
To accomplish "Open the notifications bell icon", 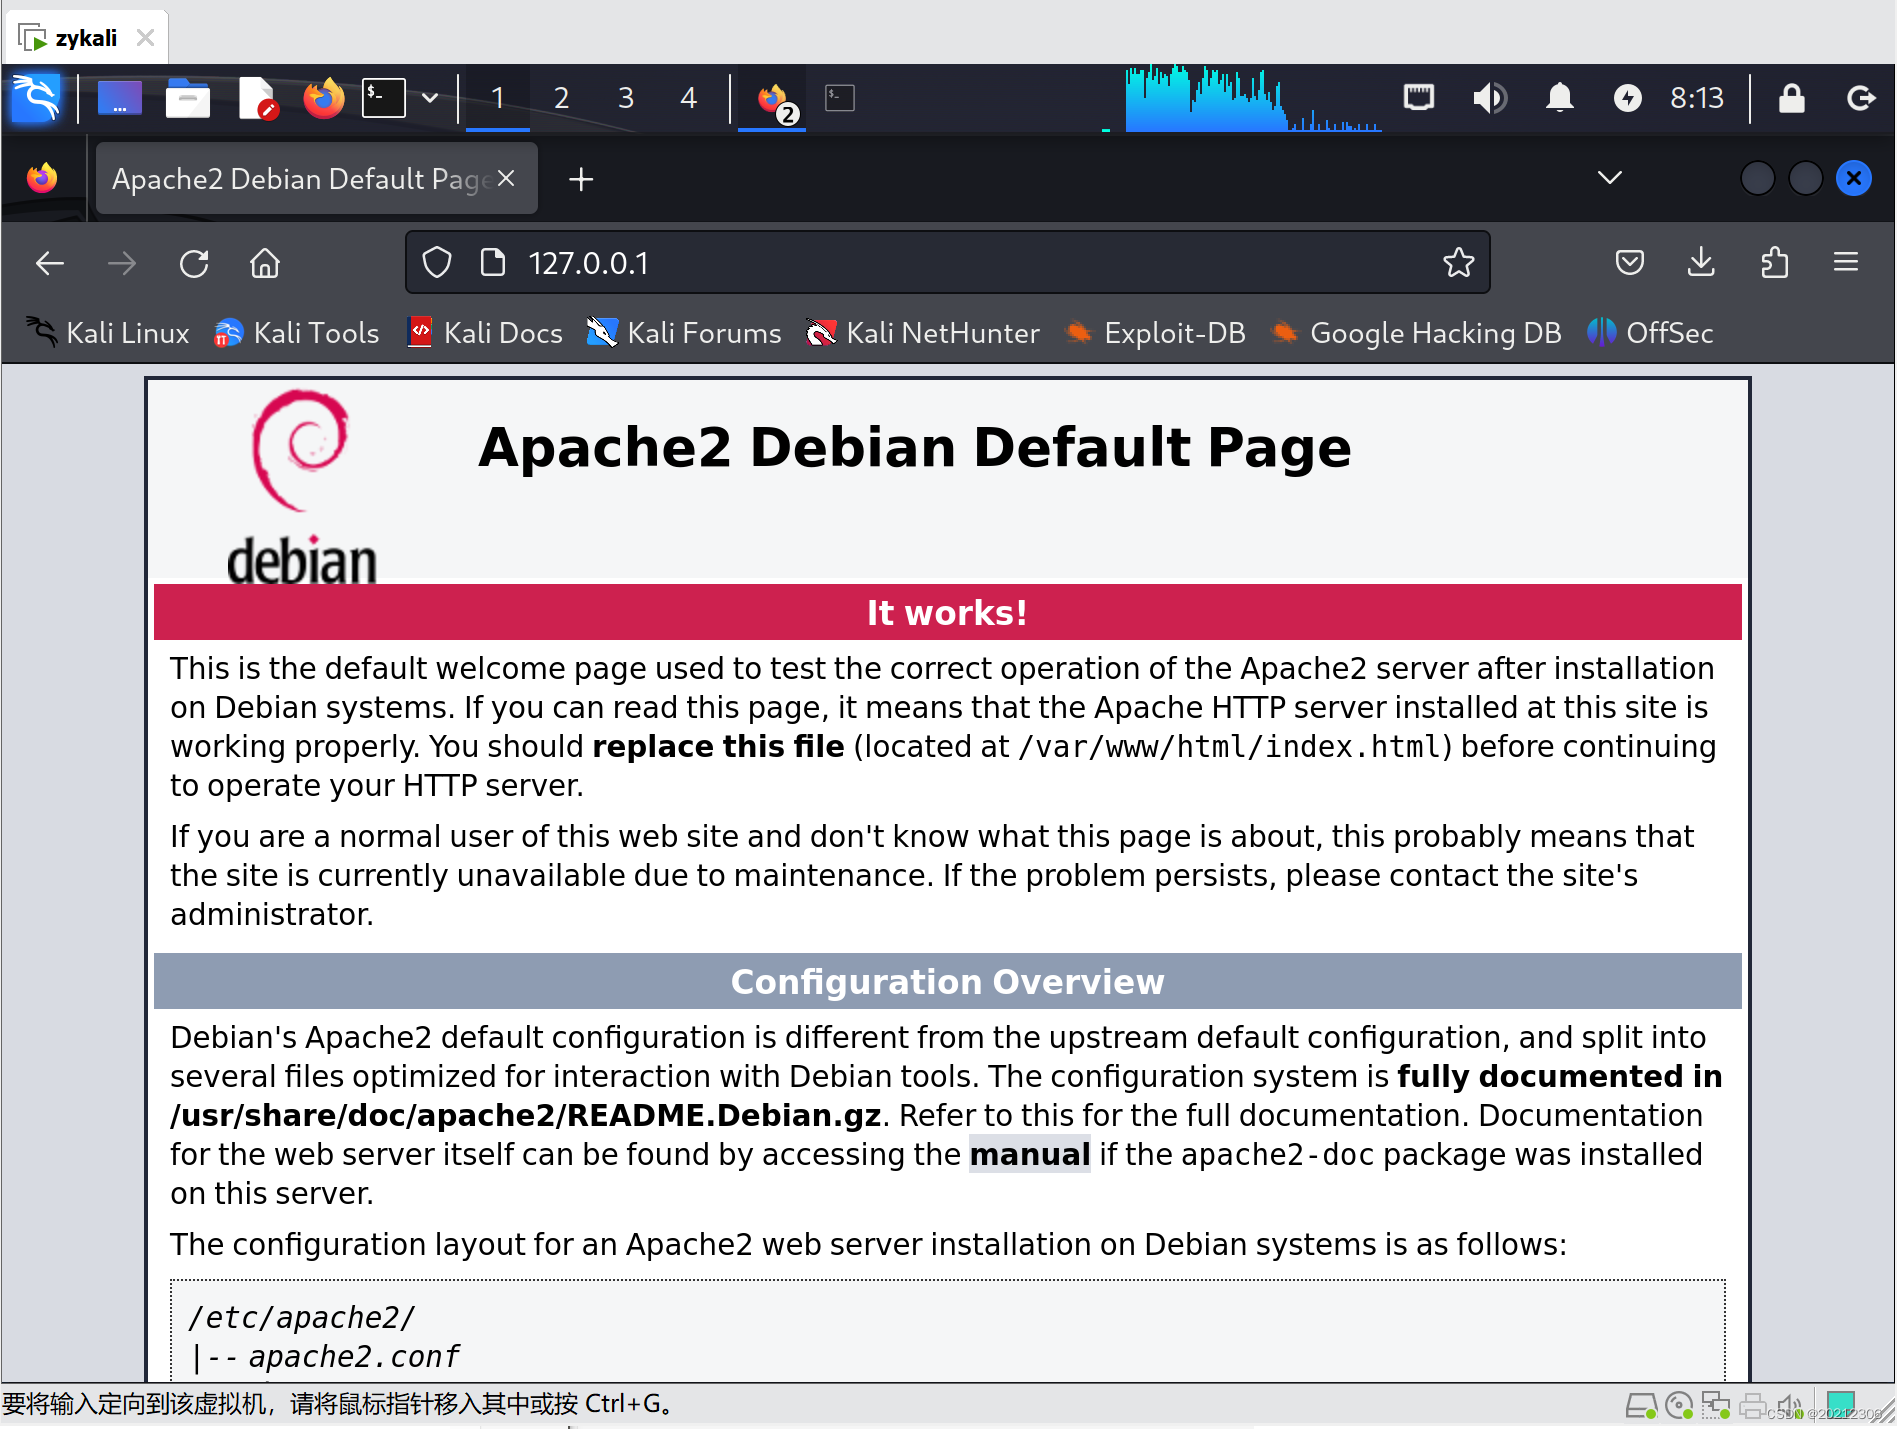I will click(1560, 98).
